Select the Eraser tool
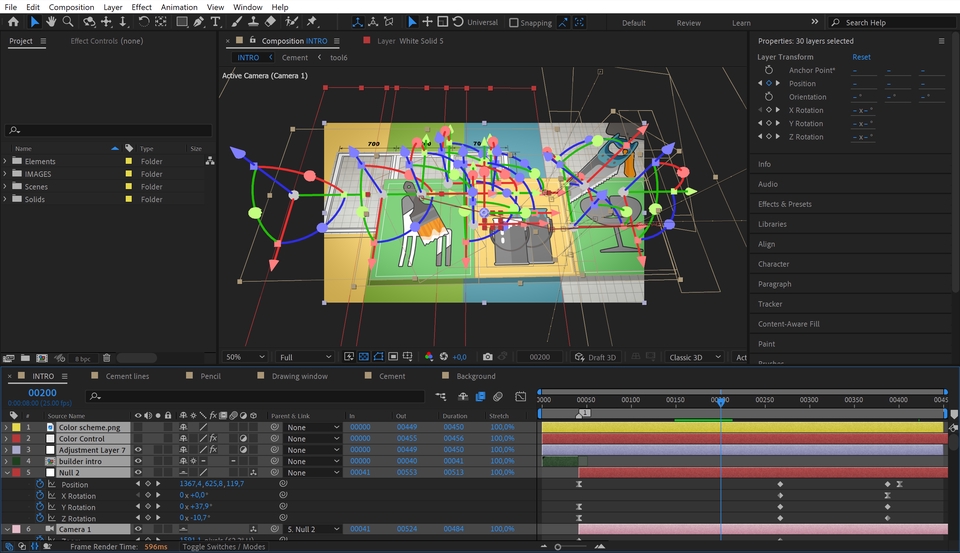960x553 pixels. pyautogui.click(x=270, y=22)
